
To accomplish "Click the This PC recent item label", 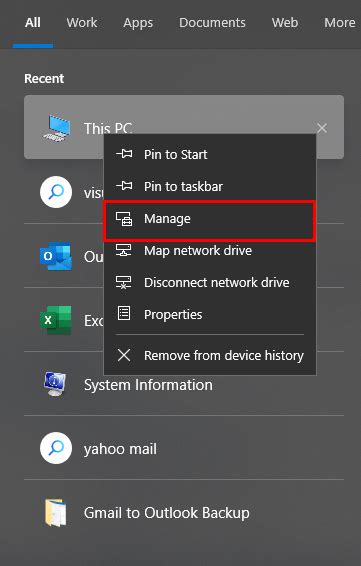I will coord(108,128).
